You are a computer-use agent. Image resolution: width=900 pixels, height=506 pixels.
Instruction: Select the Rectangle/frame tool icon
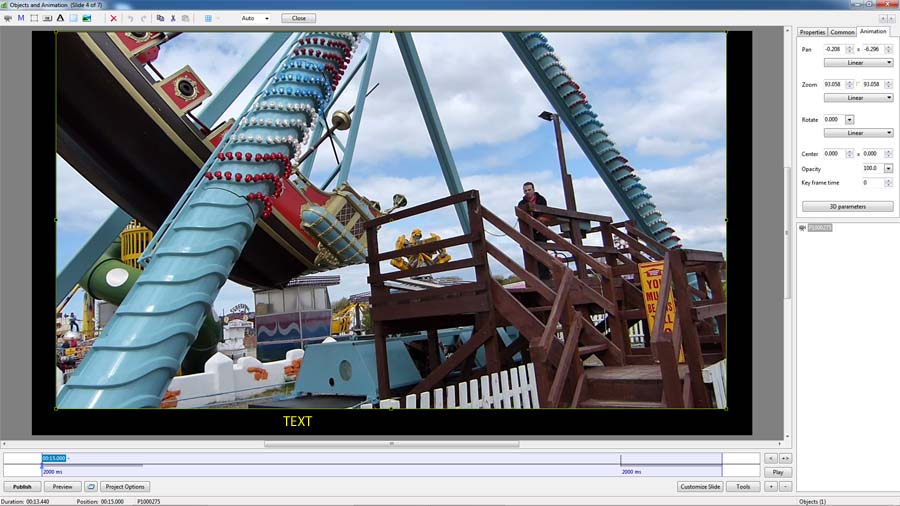click(x=34, y=18)
